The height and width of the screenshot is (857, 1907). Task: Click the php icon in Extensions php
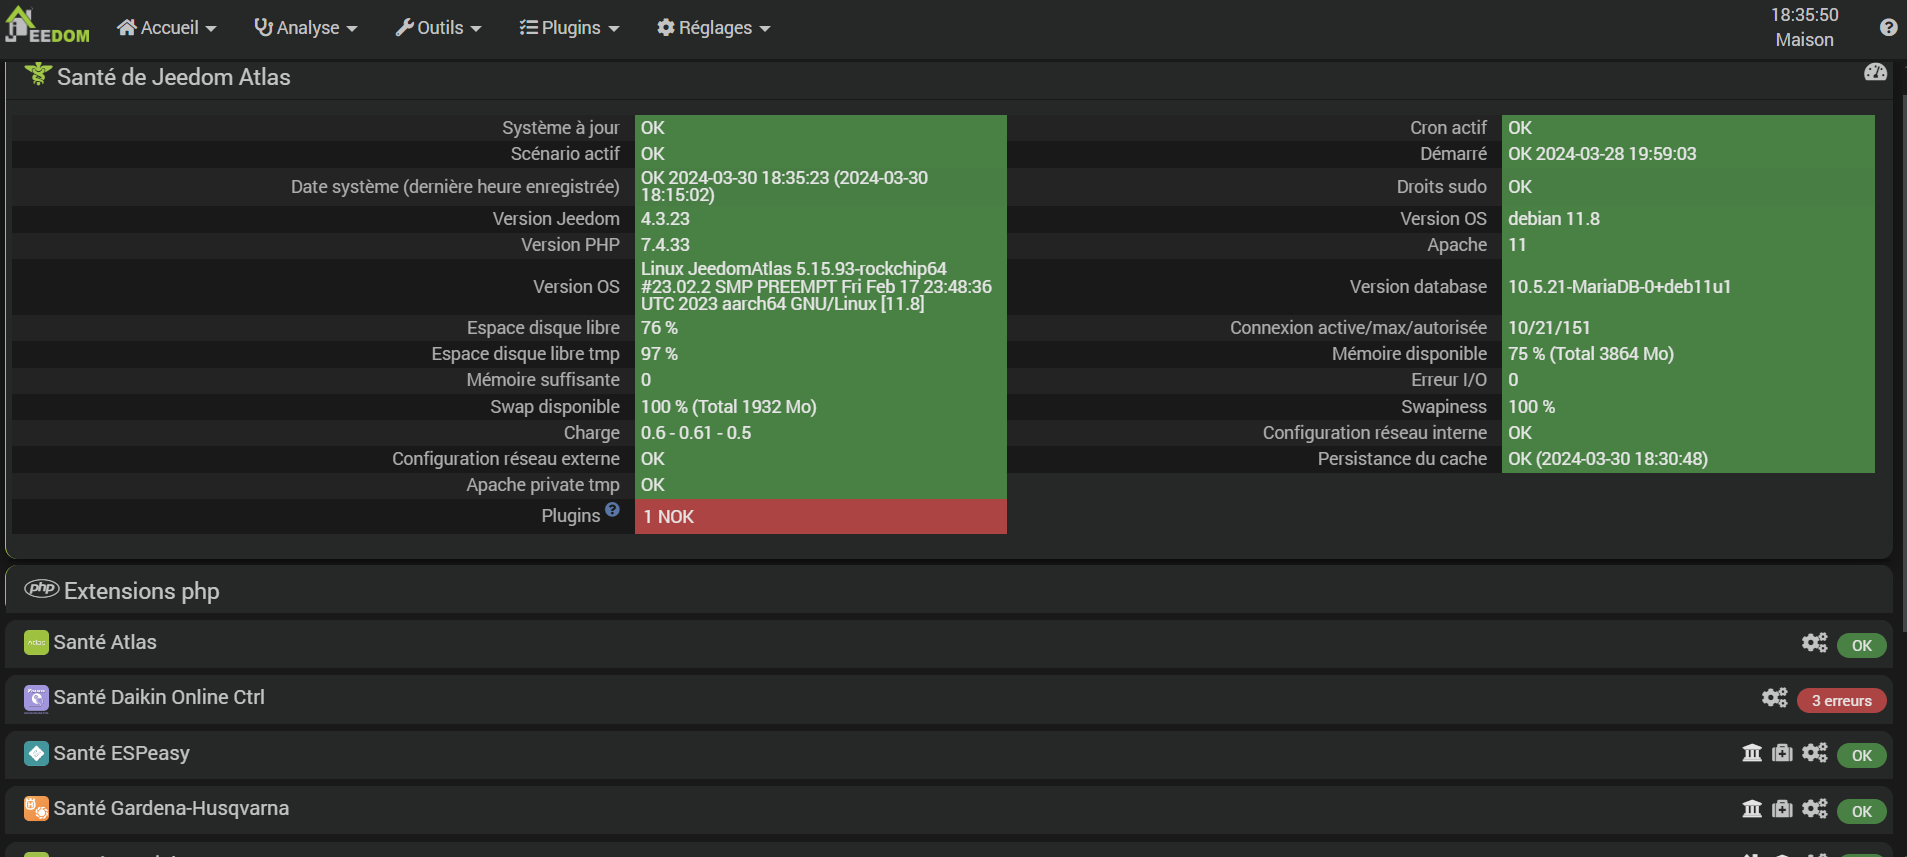pos(42,589)
